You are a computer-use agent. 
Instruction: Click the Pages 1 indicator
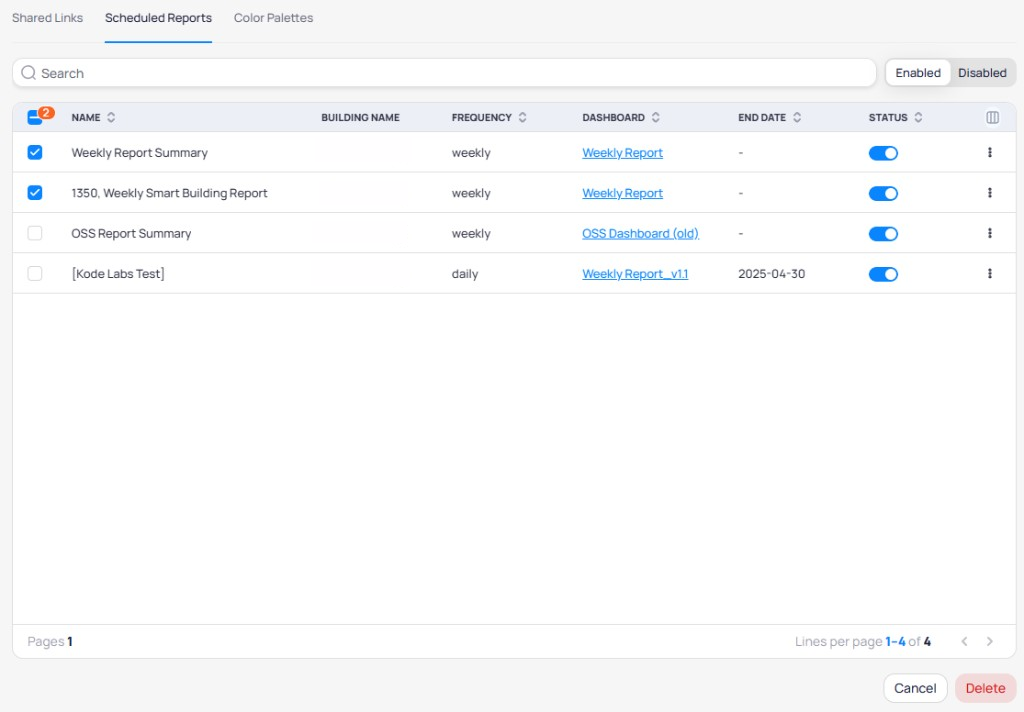click(50, 641)
